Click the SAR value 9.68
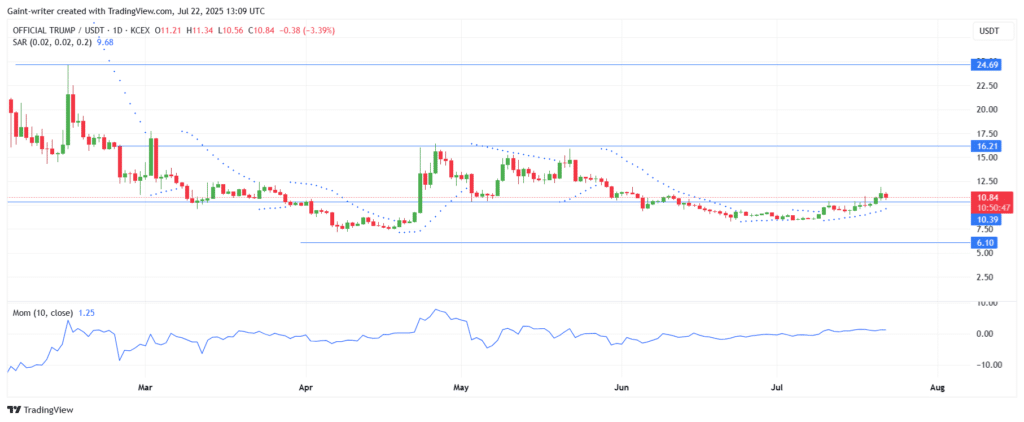 point(104,42)
